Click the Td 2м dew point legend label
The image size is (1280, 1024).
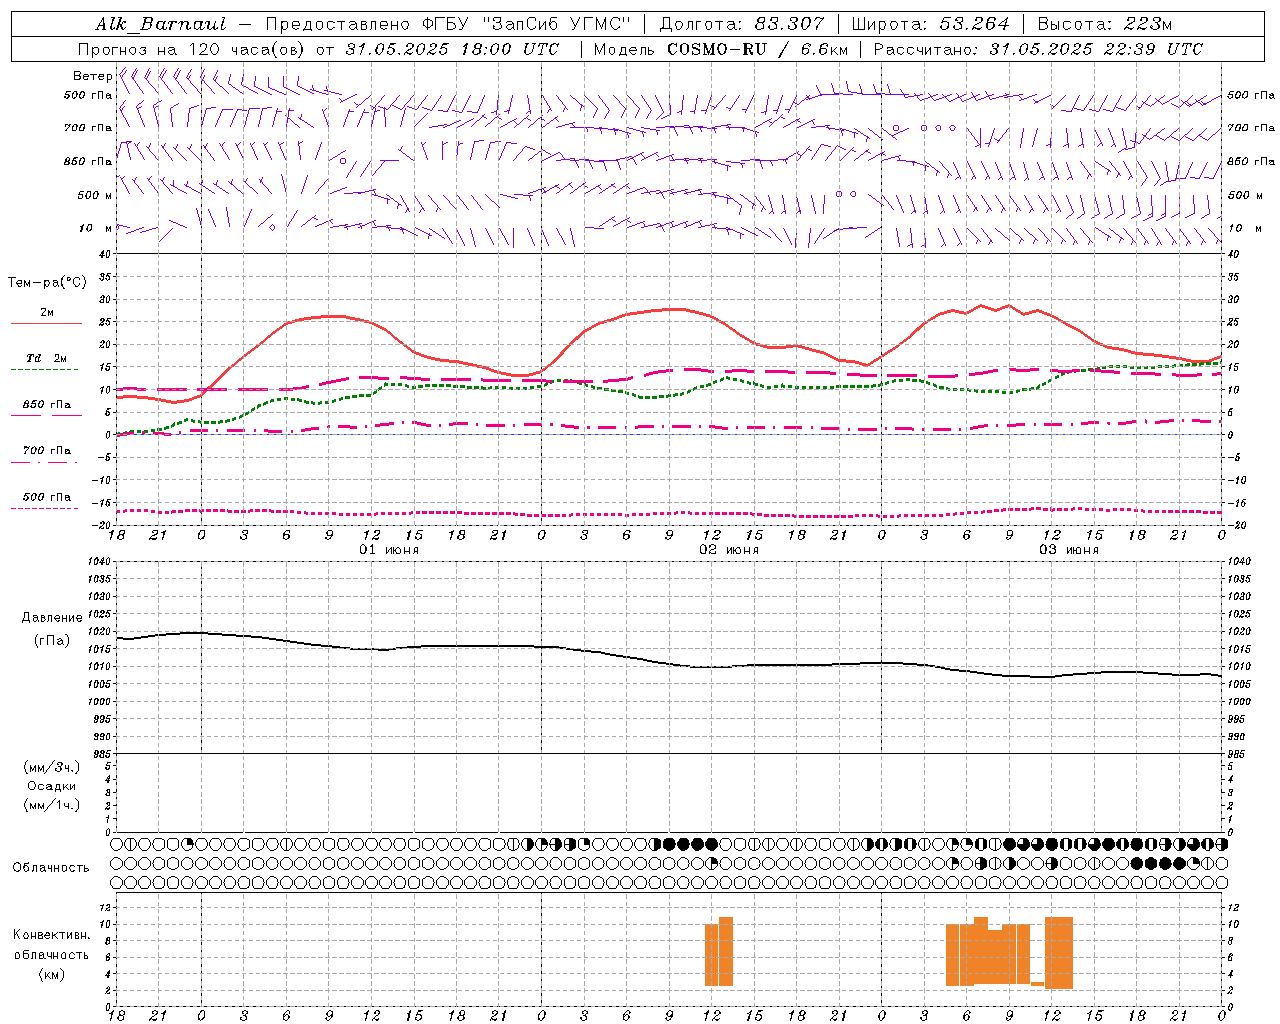[x=47, y=358]
